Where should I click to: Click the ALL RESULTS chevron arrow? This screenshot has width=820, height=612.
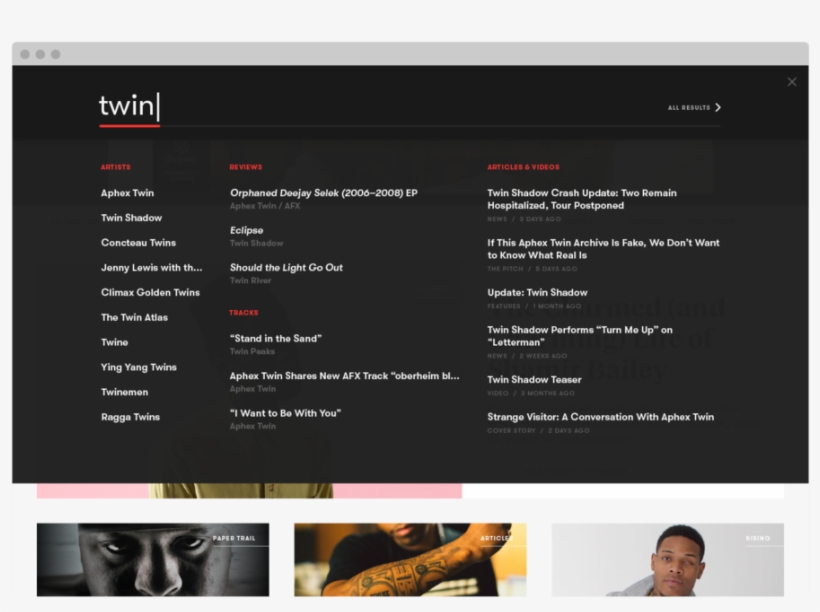(x=718, y=107)
